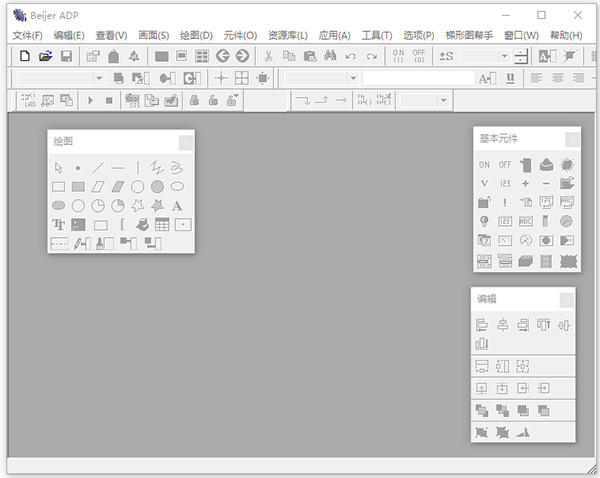Screen dimensions: 600x478
Task: Toggle the ON (1) state toolbar button
Action: 398,56
